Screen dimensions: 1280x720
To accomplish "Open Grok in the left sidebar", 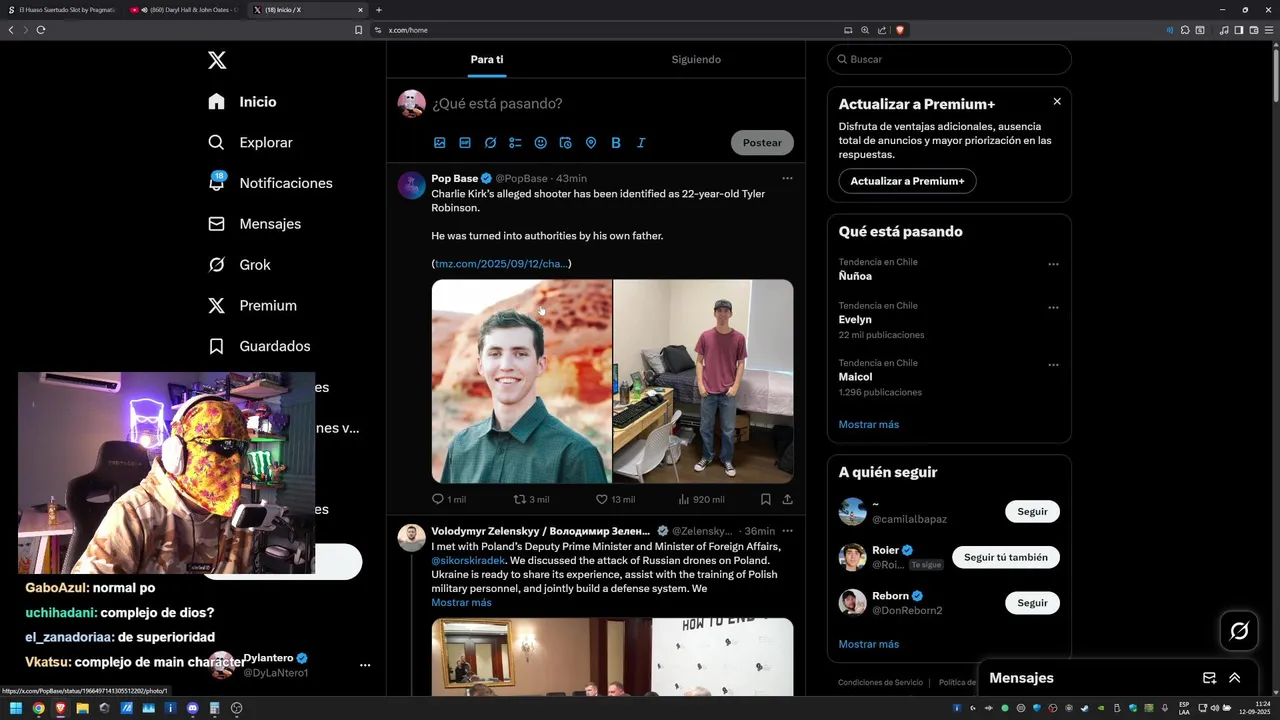I will point(240,265).
